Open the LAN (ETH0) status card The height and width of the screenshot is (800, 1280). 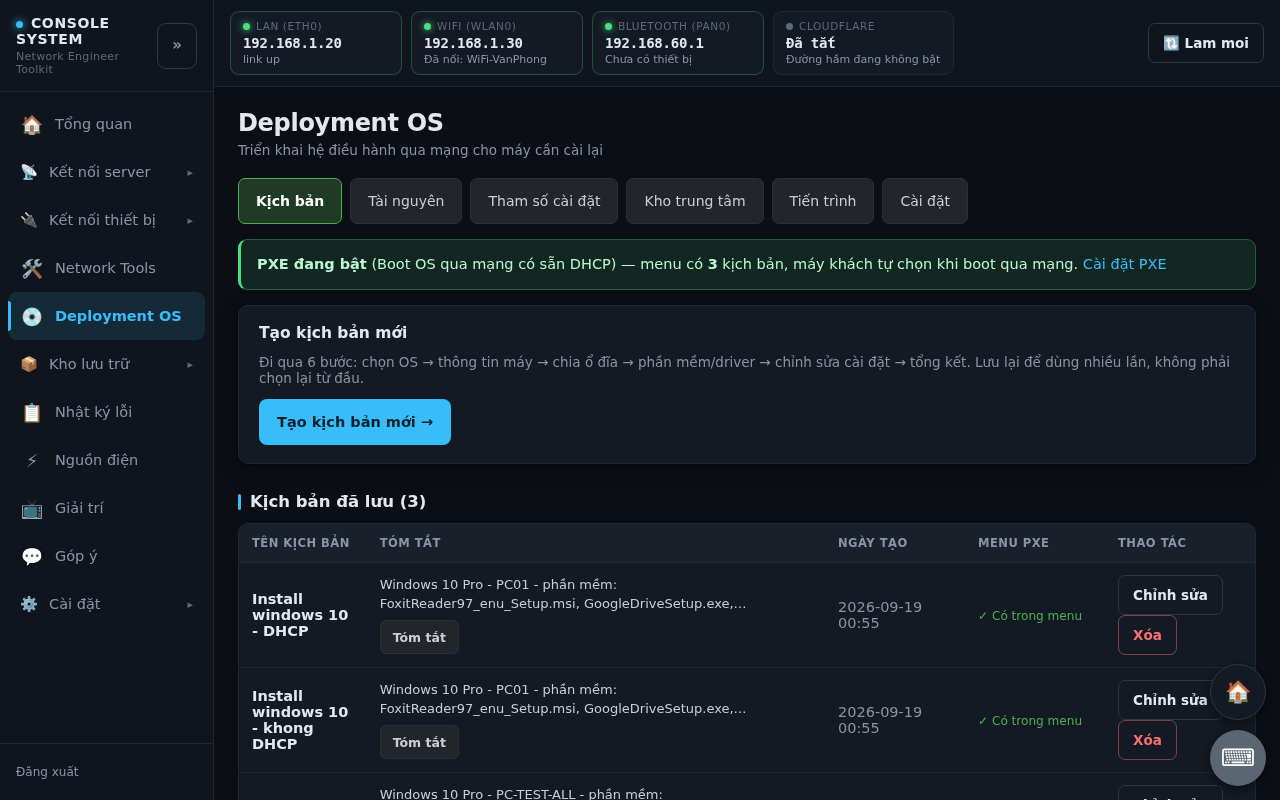pos(316,43)
